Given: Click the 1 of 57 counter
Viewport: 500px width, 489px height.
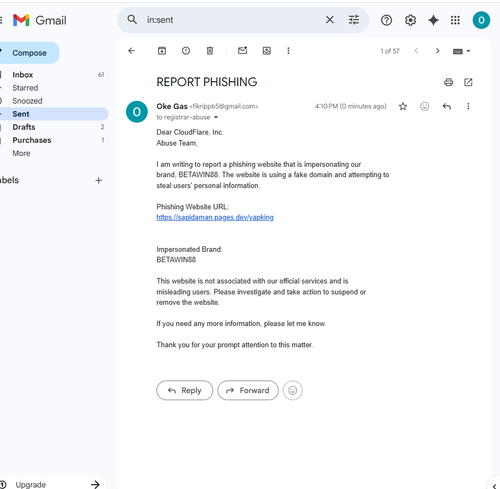Looking at the screenshot, I should (x=390, y=51).
